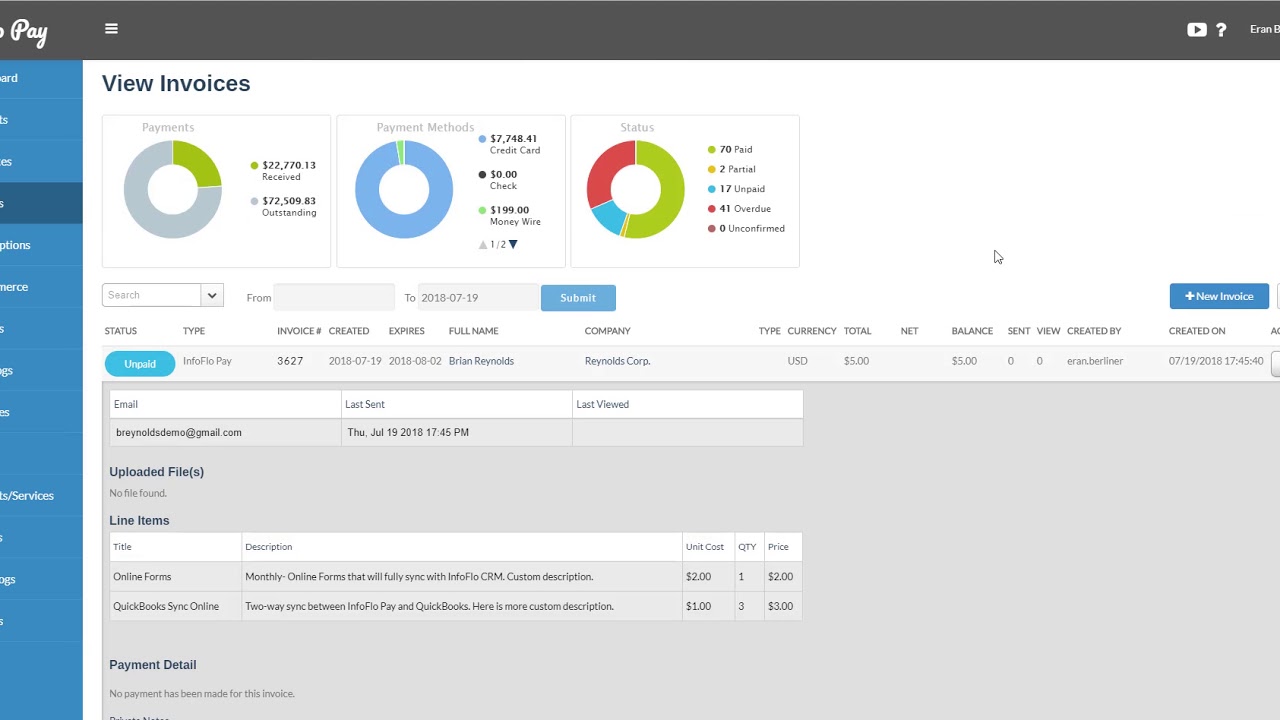The height and width of the screenshot is (720, 1280).
Task: Click the Last Sent value Thu, Jul 19 2018
Action: pyautogui.click(x=408, y=433)
